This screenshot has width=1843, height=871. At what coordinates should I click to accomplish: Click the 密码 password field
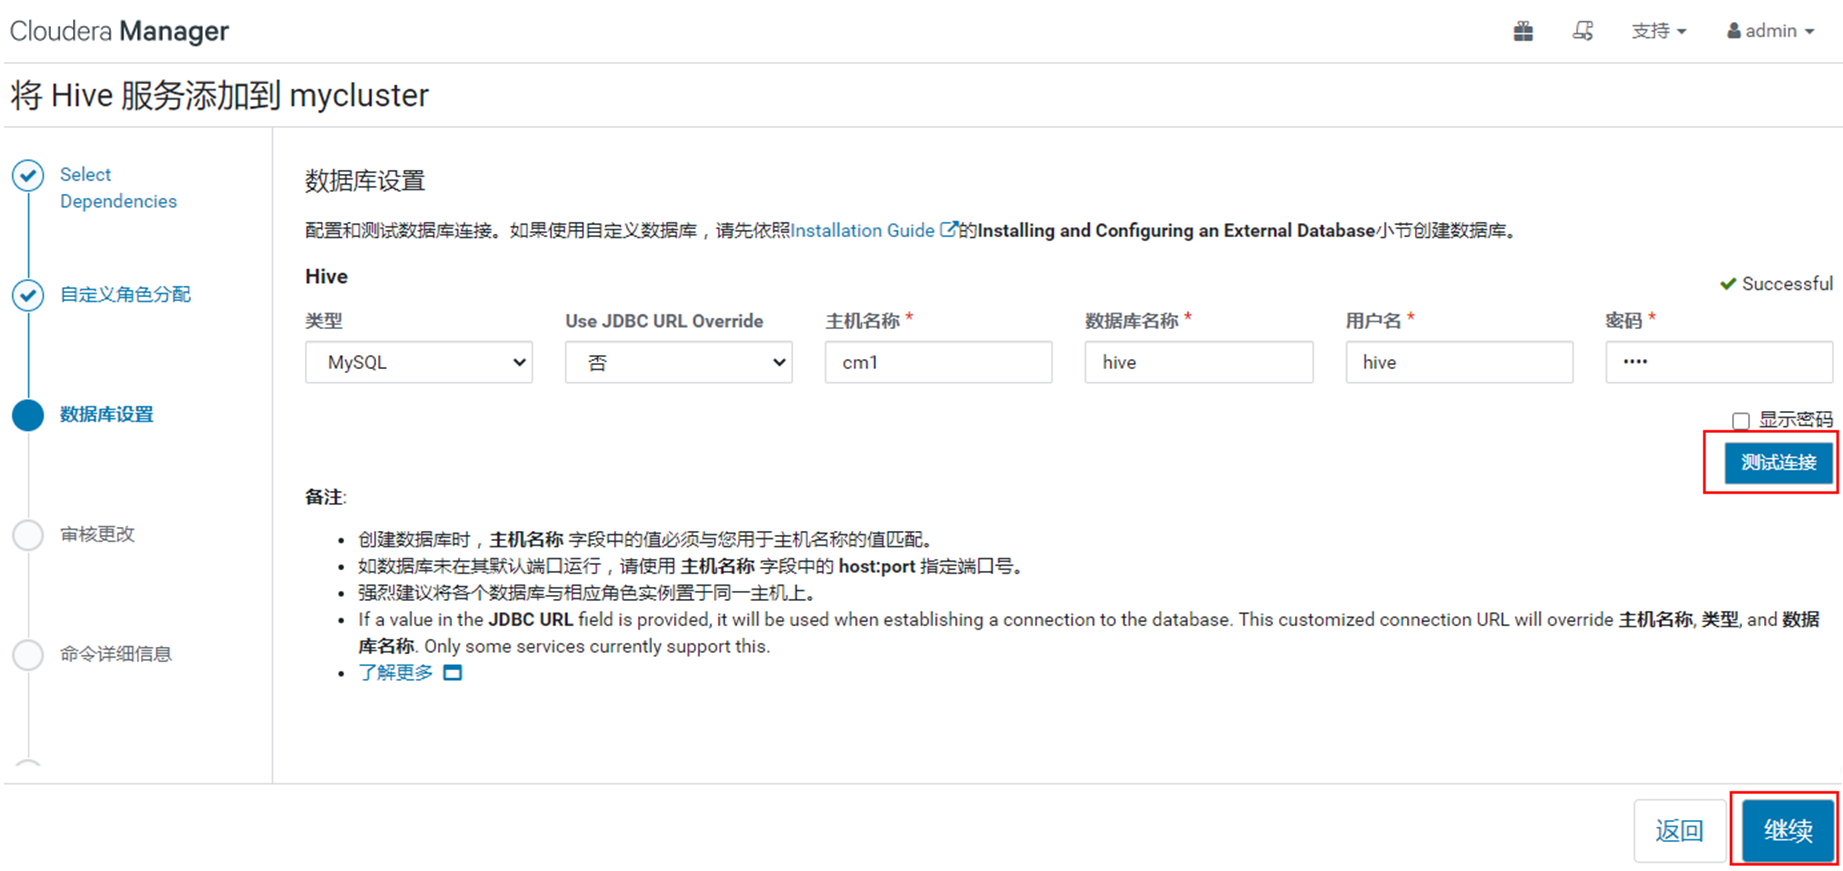click(1719, 362)
